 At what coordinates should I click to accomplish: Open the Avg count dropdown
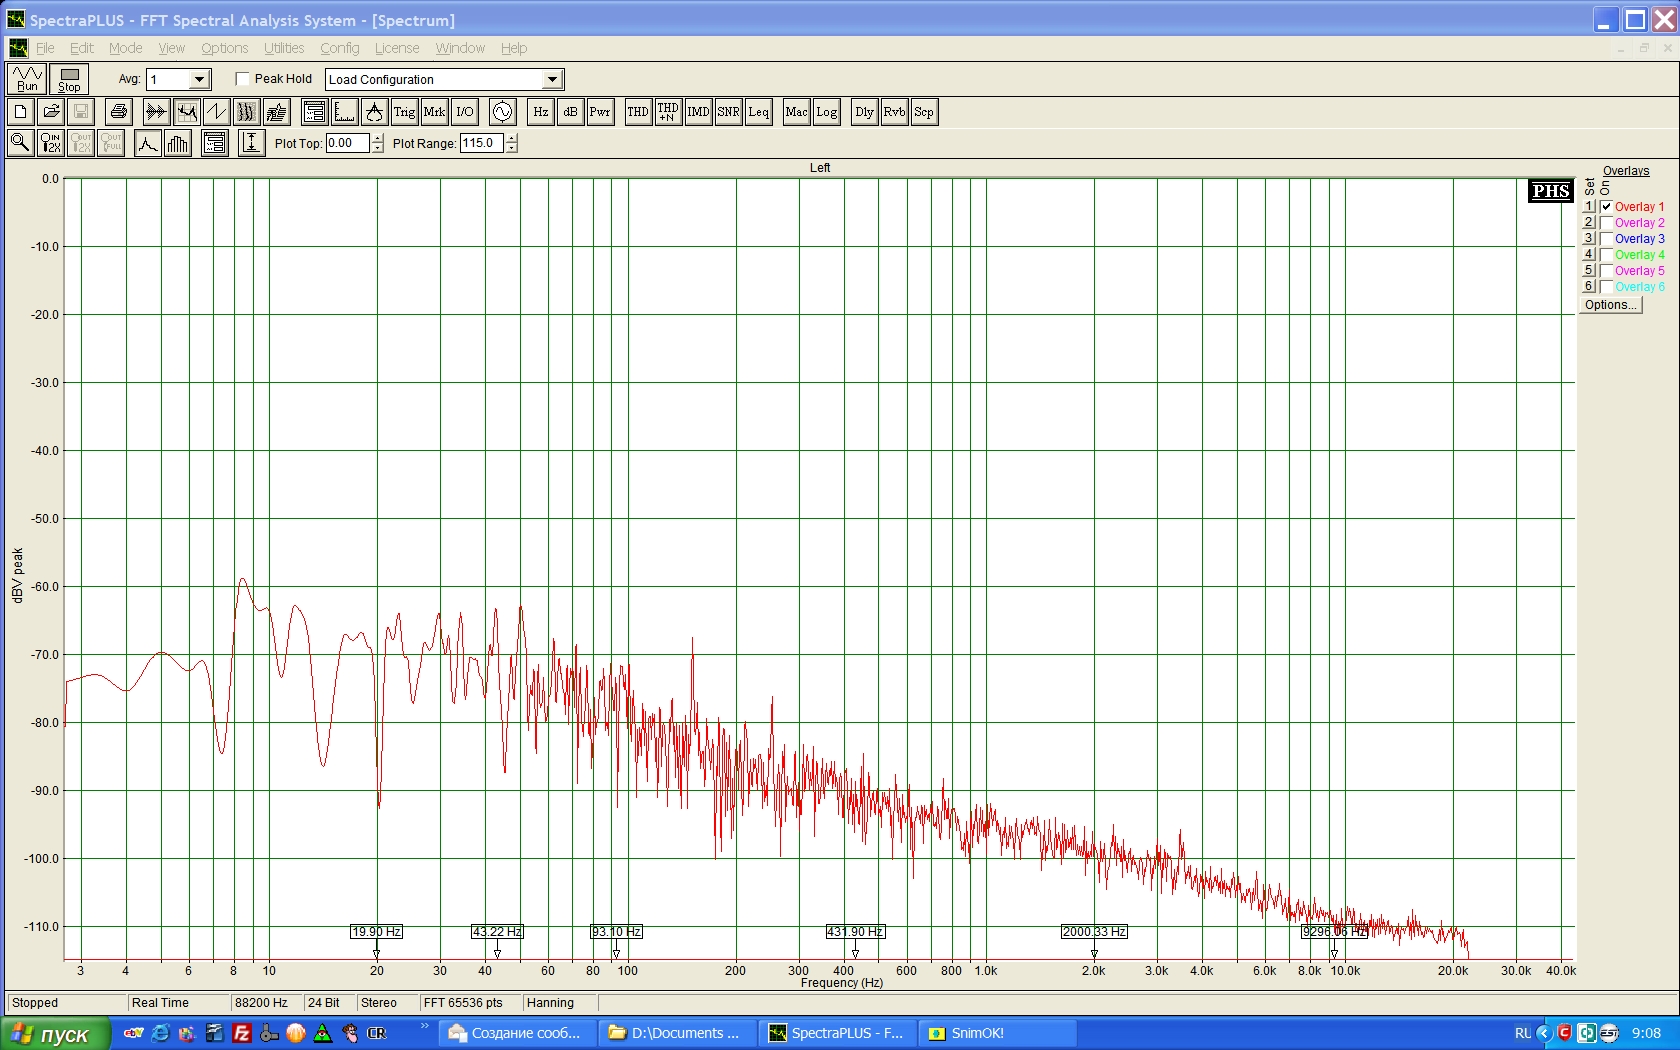(x=199, y=79)
